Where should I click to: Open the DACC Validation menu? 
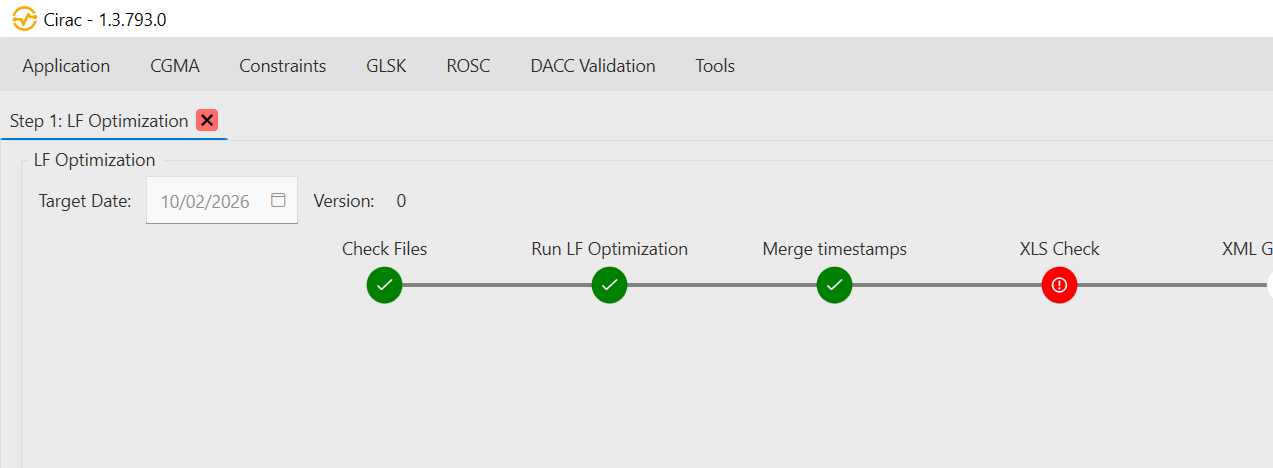(x=593, y=66)
